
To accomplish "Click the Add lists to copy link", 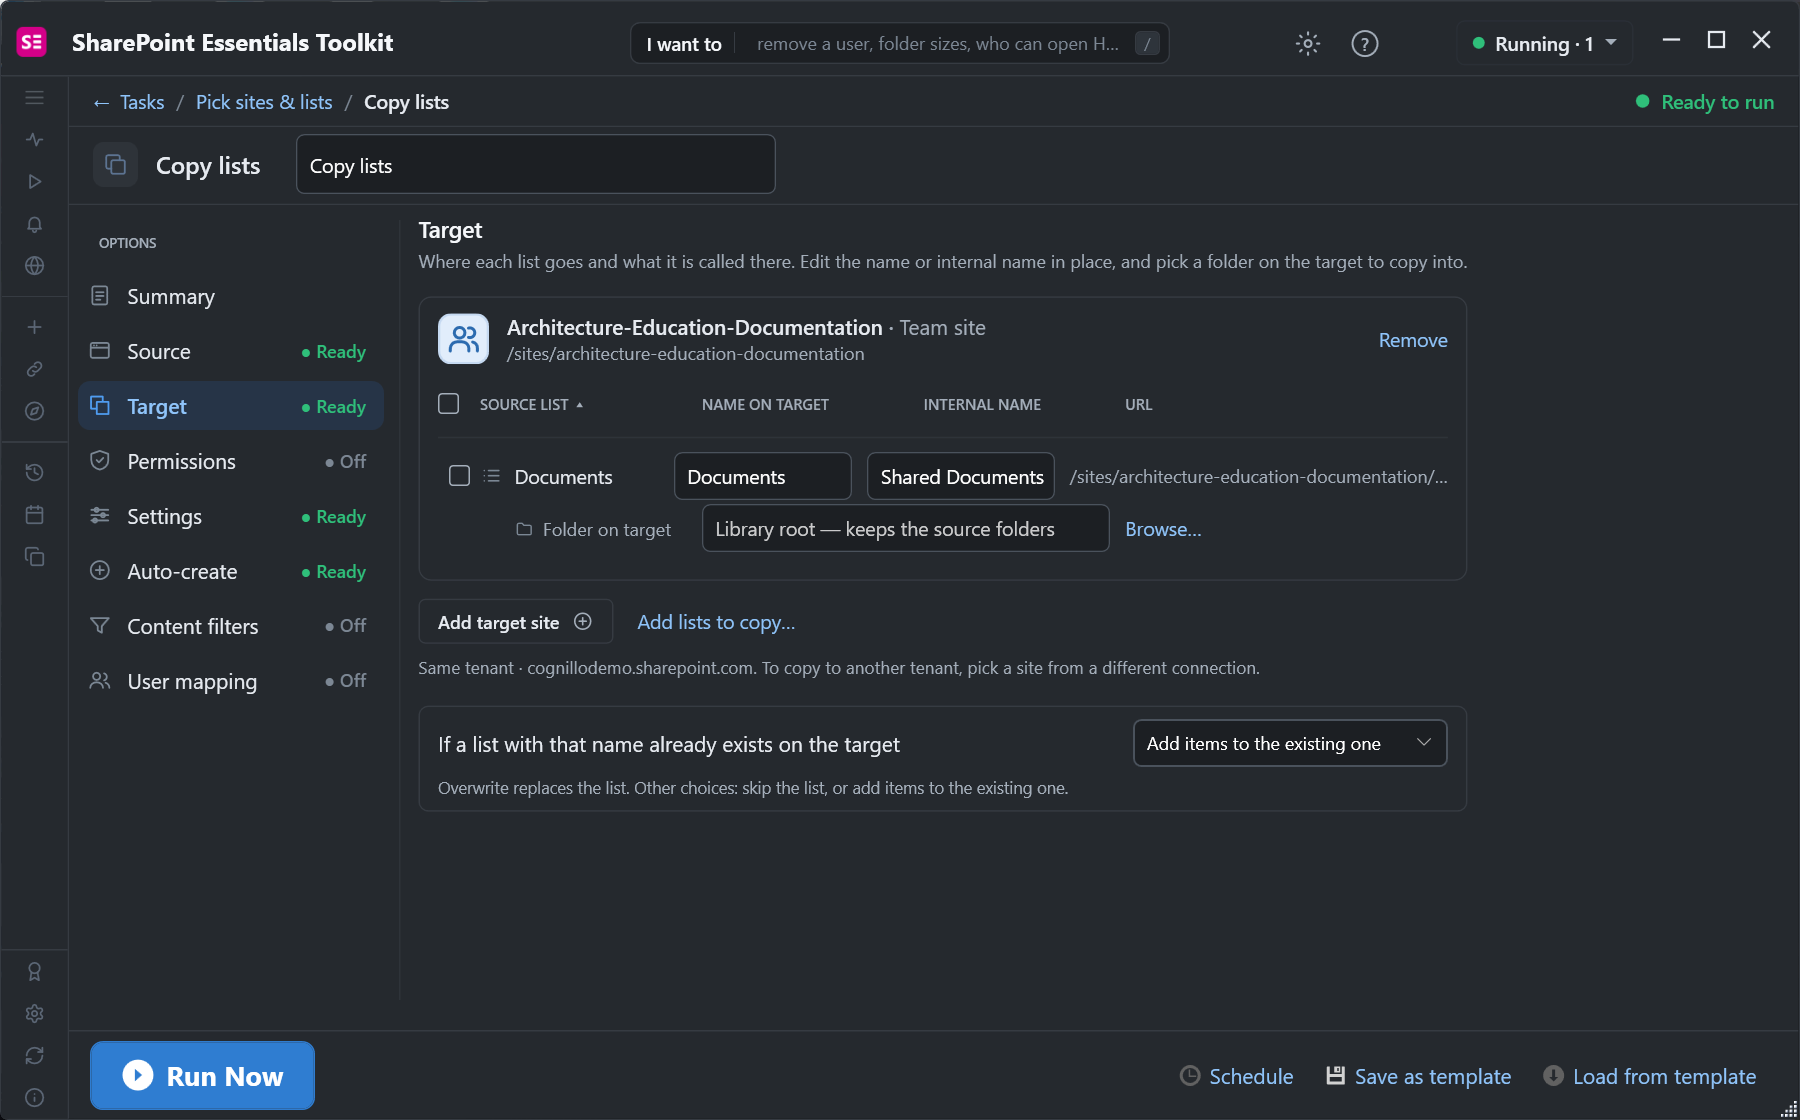I will coord(716,622).
